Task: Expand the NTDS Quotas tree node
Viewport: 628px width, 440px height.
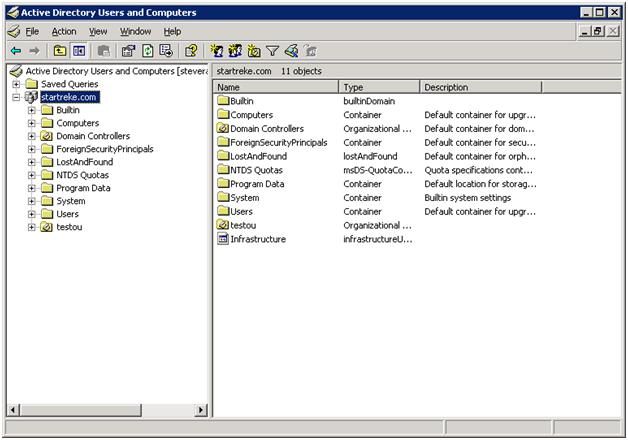Action: pyautogui.click(x=31, y=175)
